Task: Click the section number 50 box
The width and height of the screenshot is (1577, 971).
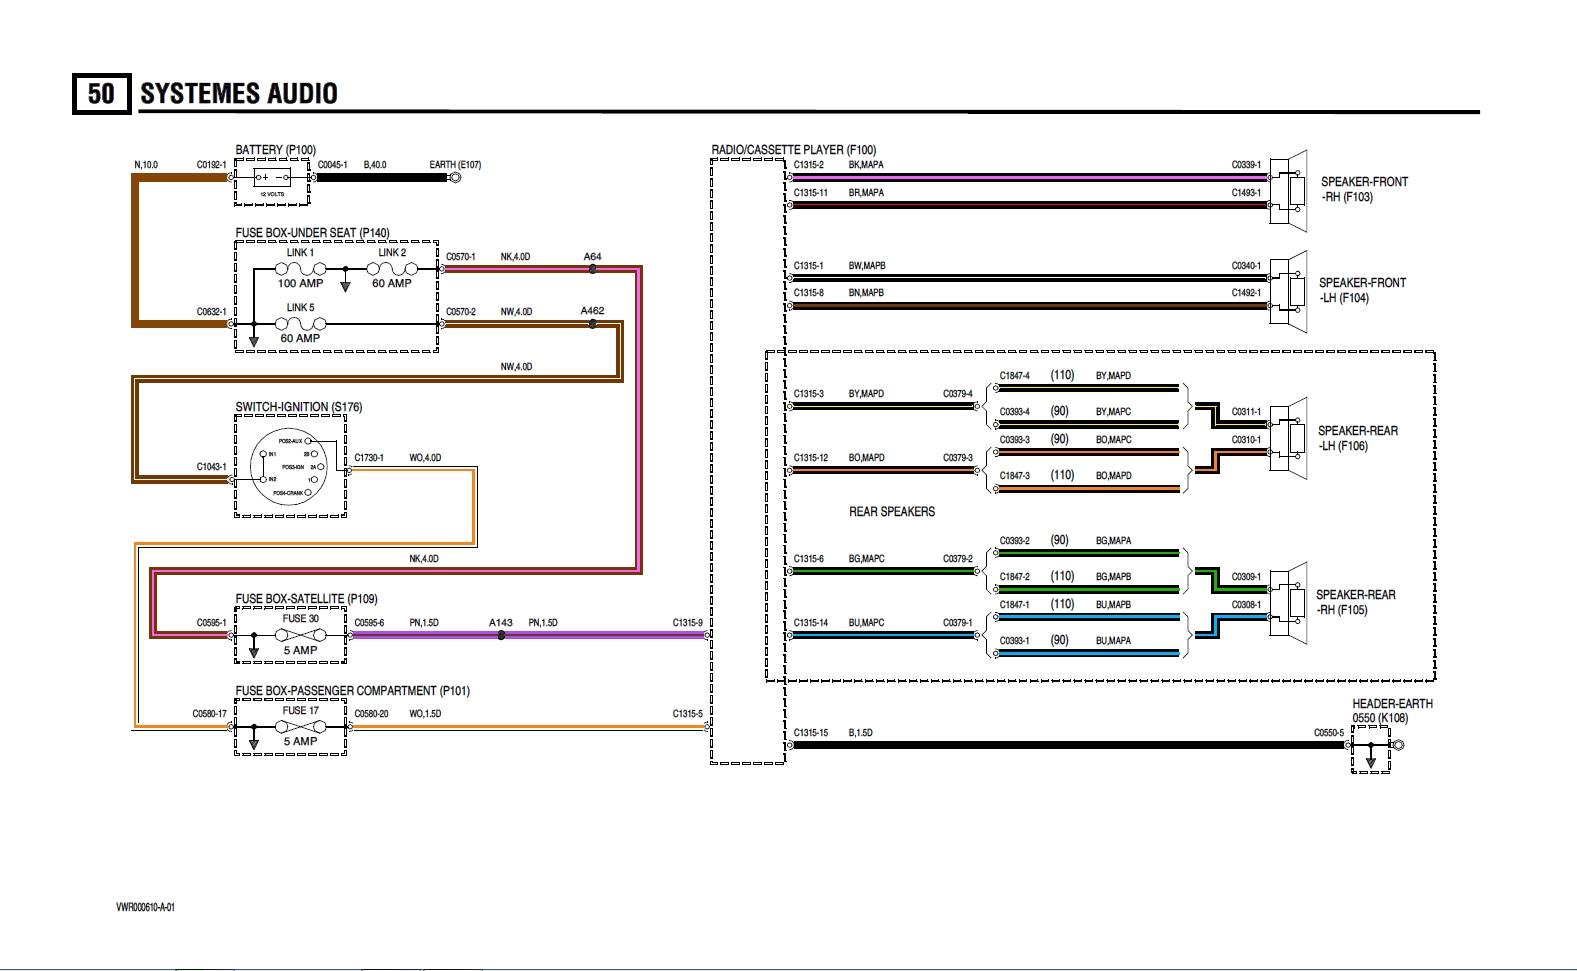Action: [101, 94]
